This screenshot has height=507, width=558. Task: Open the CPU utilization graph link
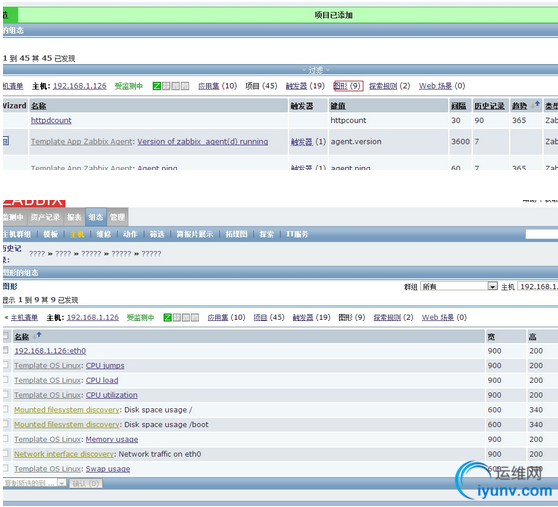point(111,395)
